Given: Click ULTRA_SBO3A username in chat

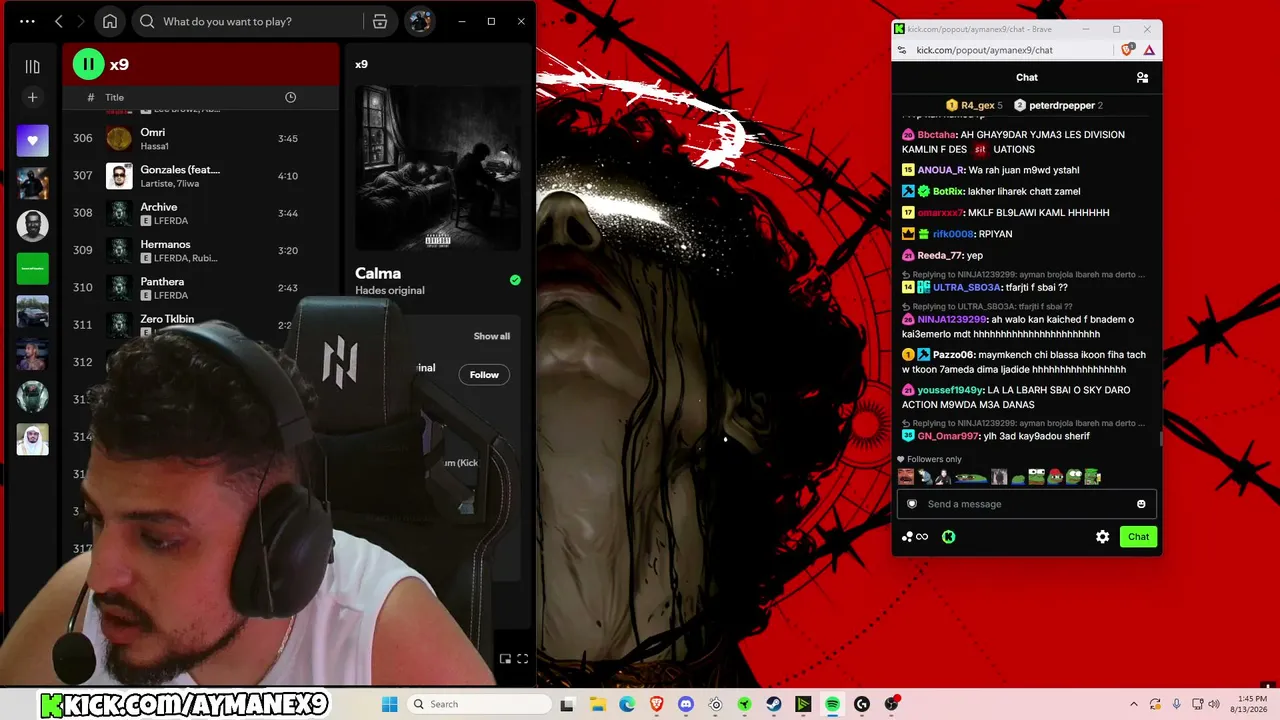Looking at the screenshot, I should pyautogui.click(x=967, y=288).
